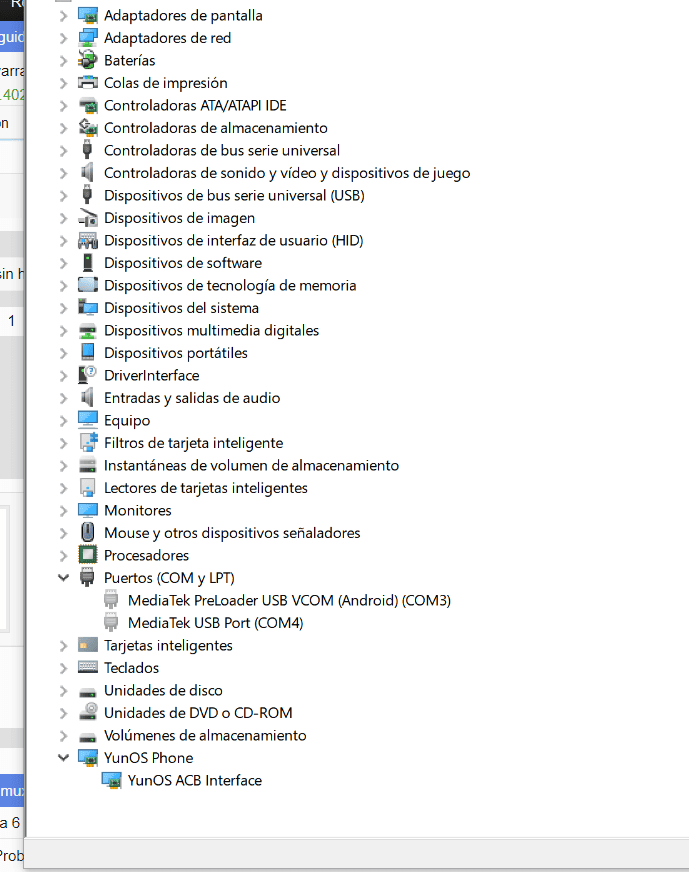689x872 pixels.
Task: Click the Dispositivos de interfaz de usuario (HID) icon
Action: pyautogui.click(x=87, y=240)
